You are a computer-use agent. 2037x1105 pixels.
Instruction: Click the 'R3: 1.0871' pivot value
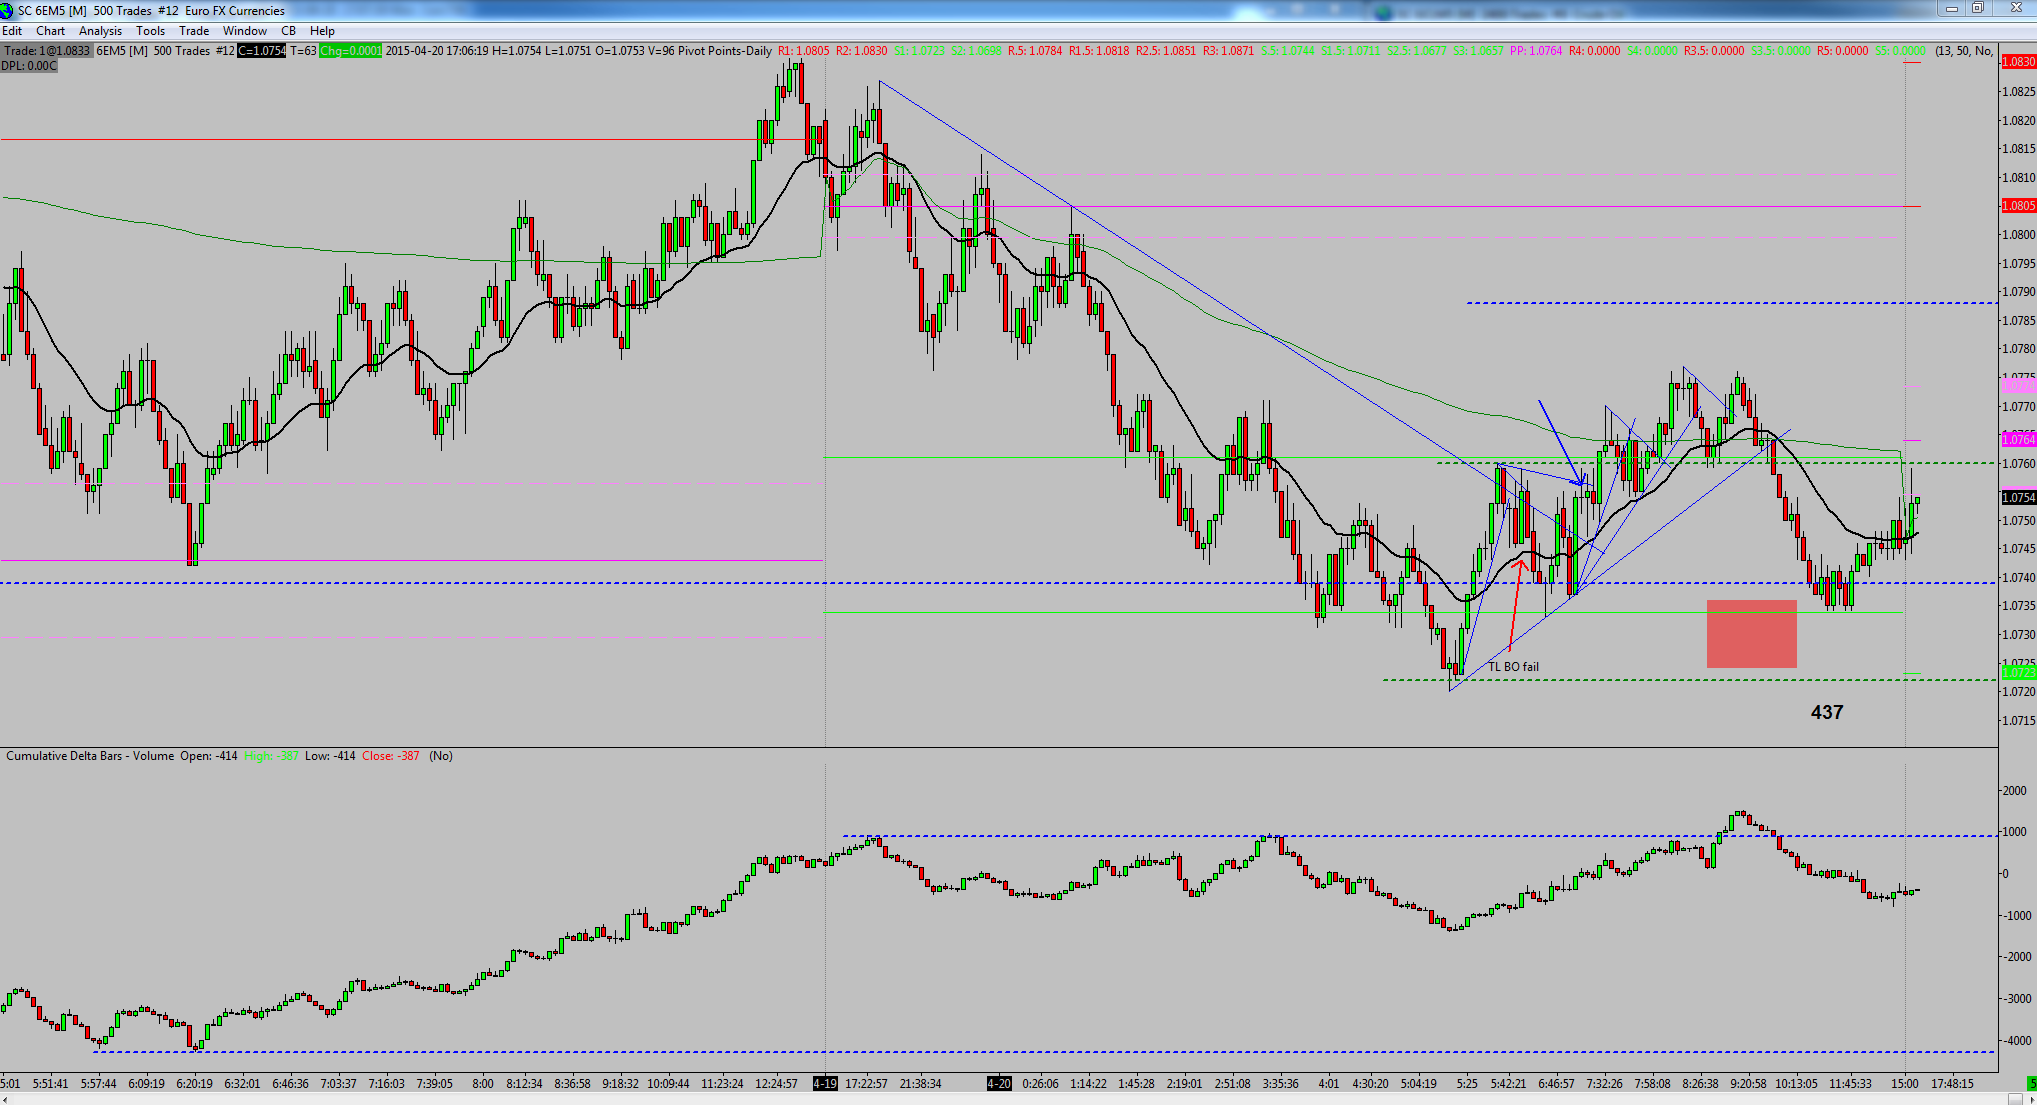(1228, 51)
